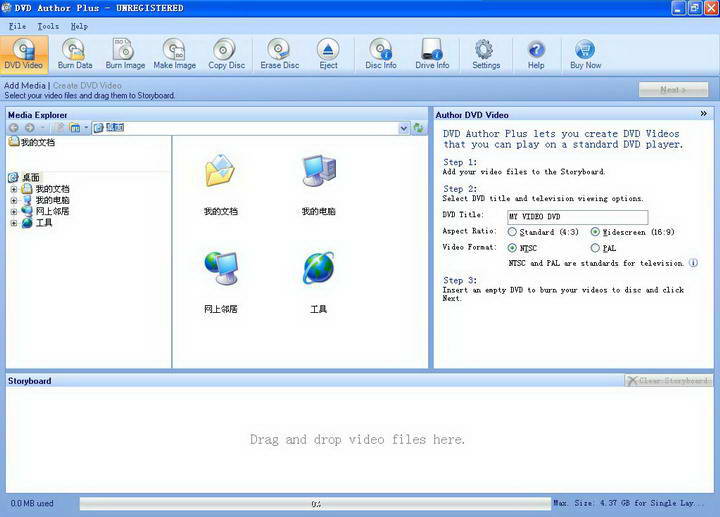
Task: Open the Media Explorer path dropdown
Action: pos(404,128)
